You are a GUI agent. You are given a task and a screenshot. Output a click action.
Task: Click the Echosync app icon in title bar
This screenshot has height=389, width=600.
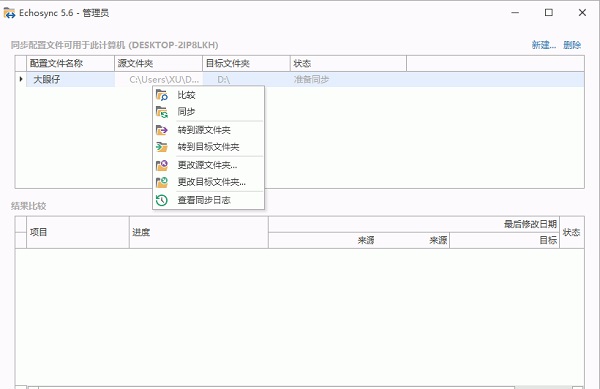click(9, 13)
